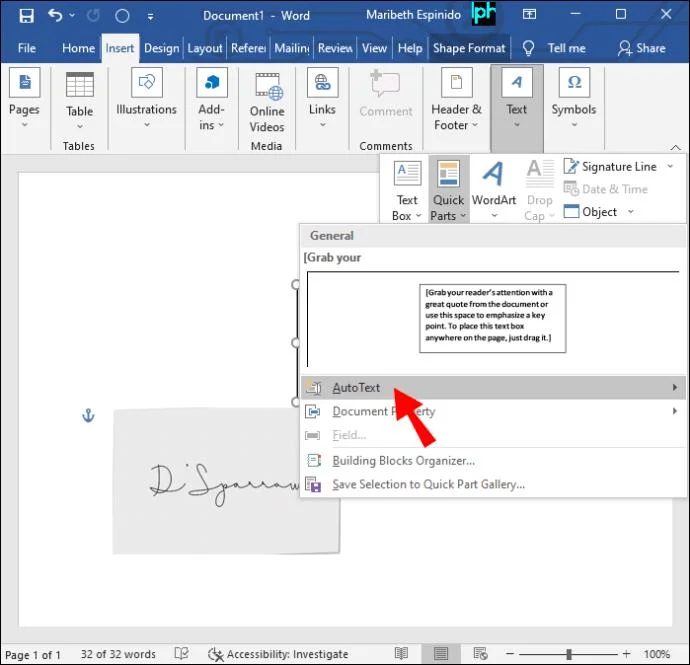Click the Object icon button
Viewport: 690px width, 665px height.
tap(591, 212)
